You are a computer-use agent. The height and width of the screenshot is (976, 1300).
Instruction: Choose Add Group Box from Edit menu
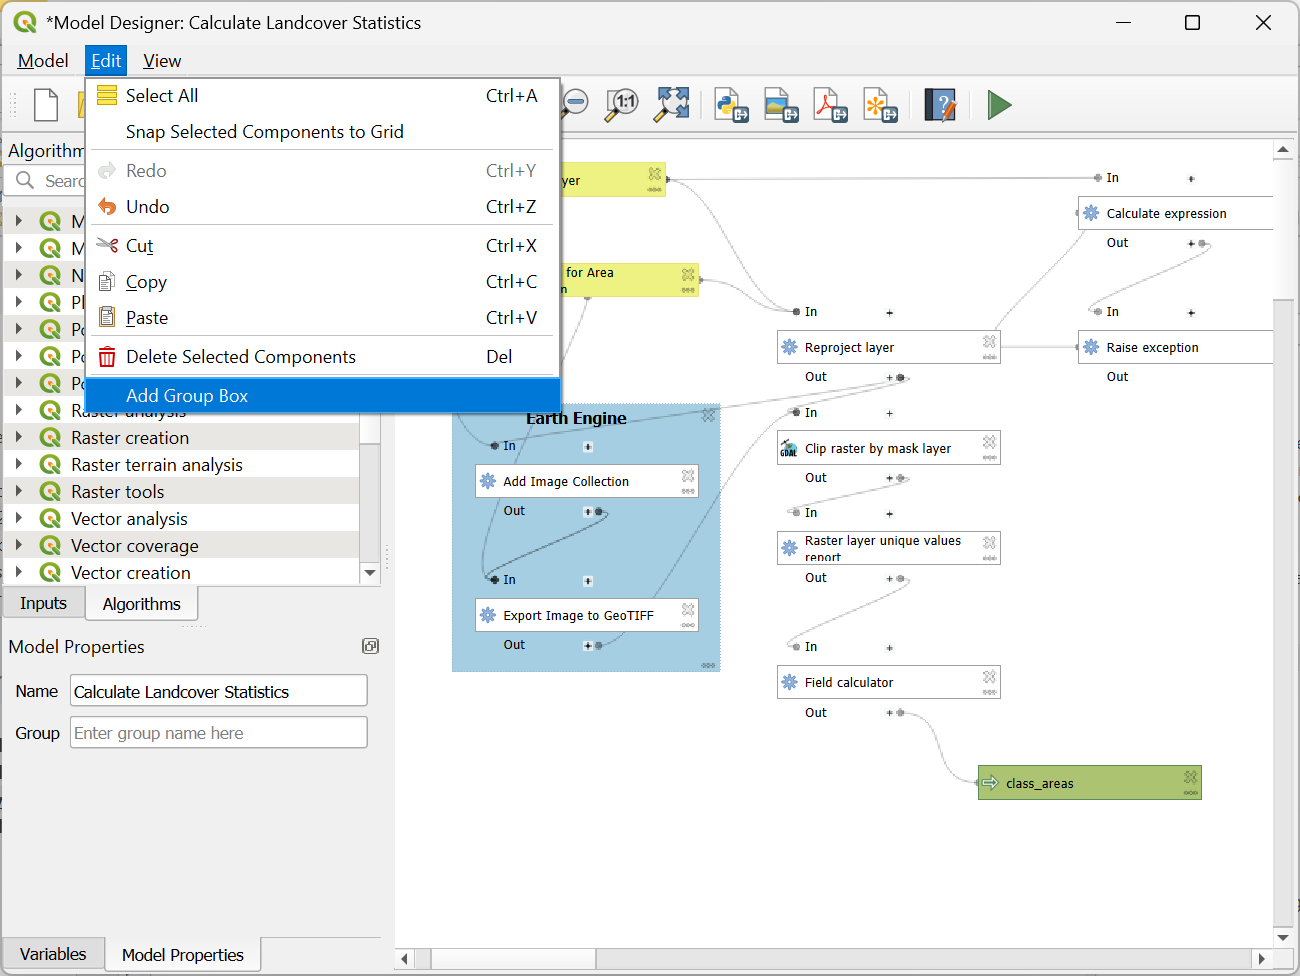pyautogui.click(x=187, y=396)
